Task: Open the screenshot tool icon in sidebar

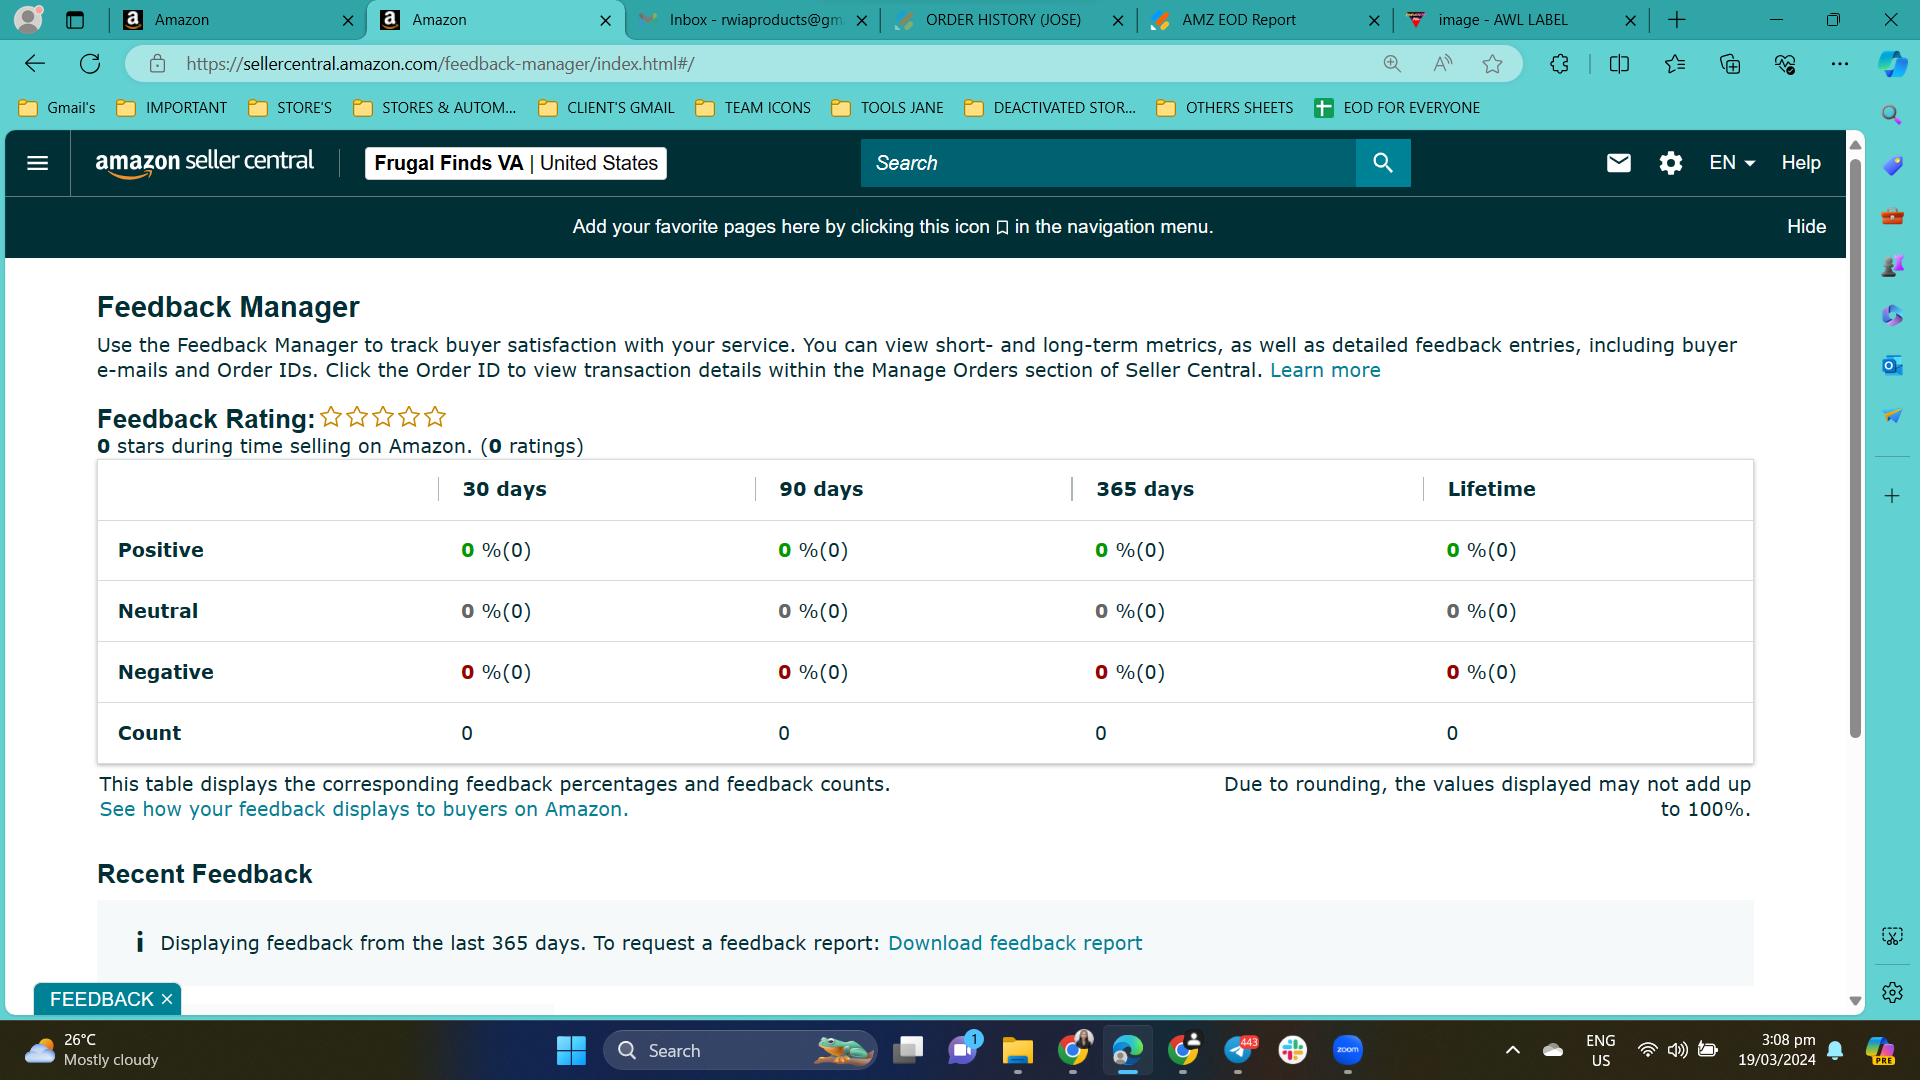Action: click(x=1891, y=936)
